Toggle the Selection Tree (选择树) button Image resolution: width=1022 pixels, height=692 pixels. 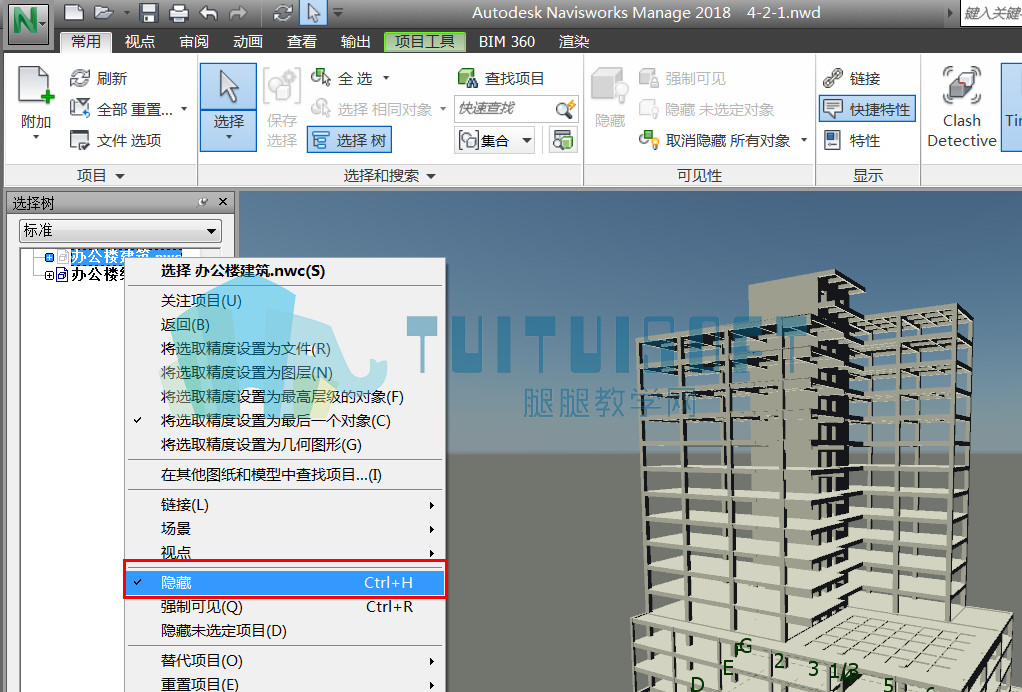pos(349,140)
